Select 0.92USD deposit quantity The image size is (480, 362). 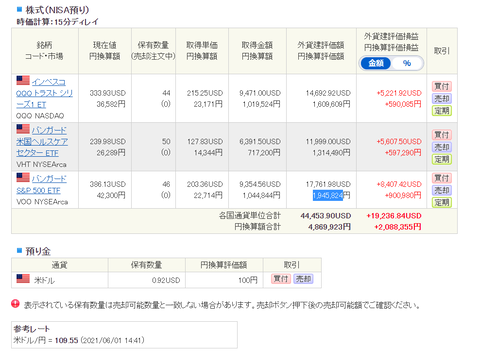pyautogui.click(x=166, y=280)
